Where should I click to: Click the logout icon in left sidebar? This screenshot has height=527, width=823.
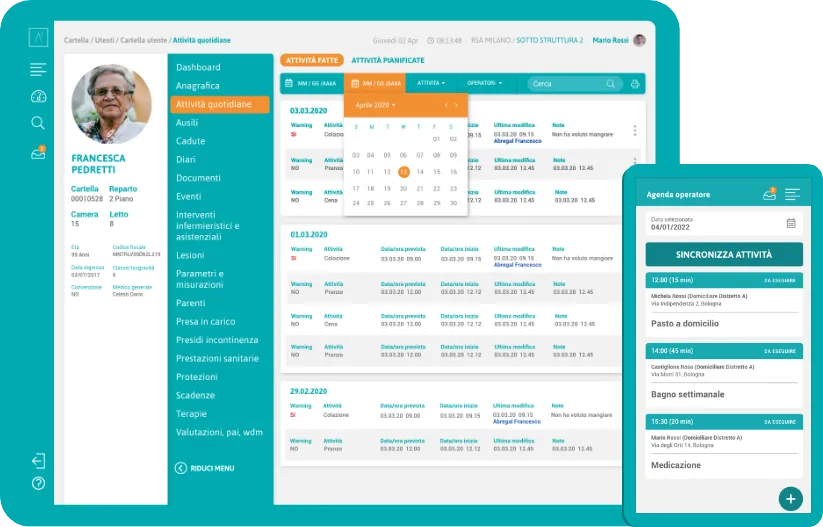(x=38, y=461)
